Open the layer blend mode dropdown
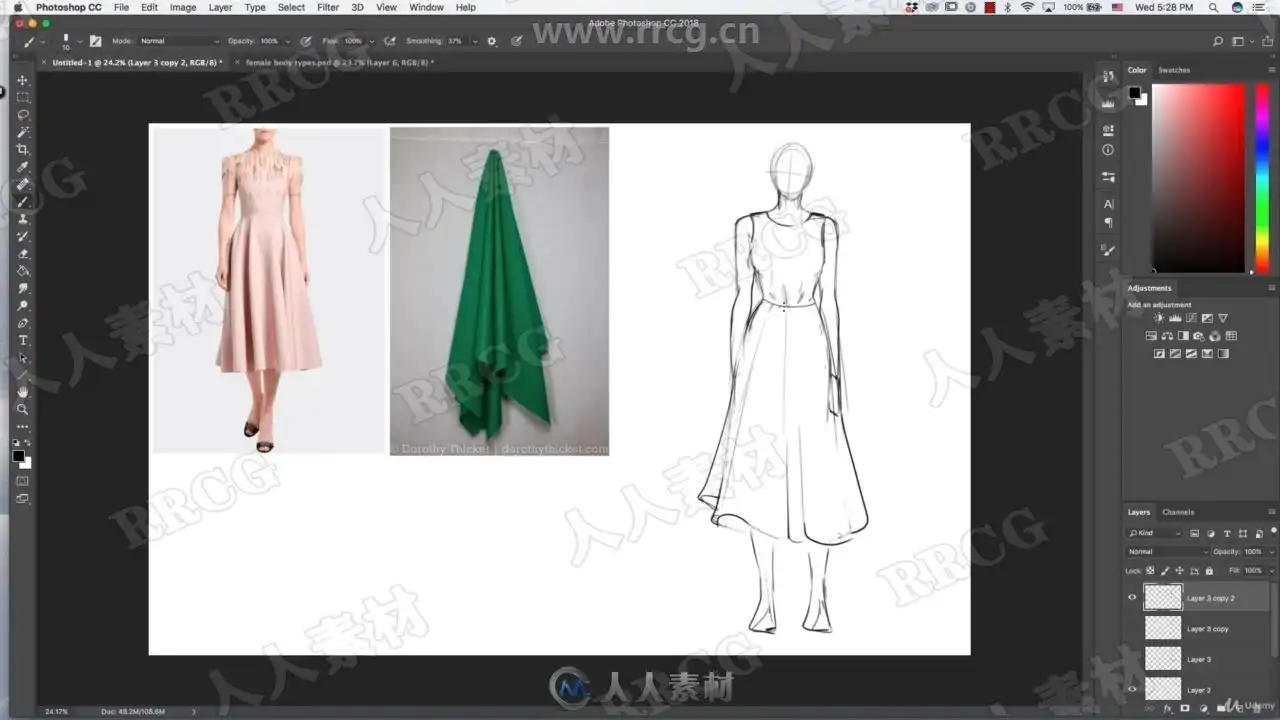1280x720 pixels. 1167,551
